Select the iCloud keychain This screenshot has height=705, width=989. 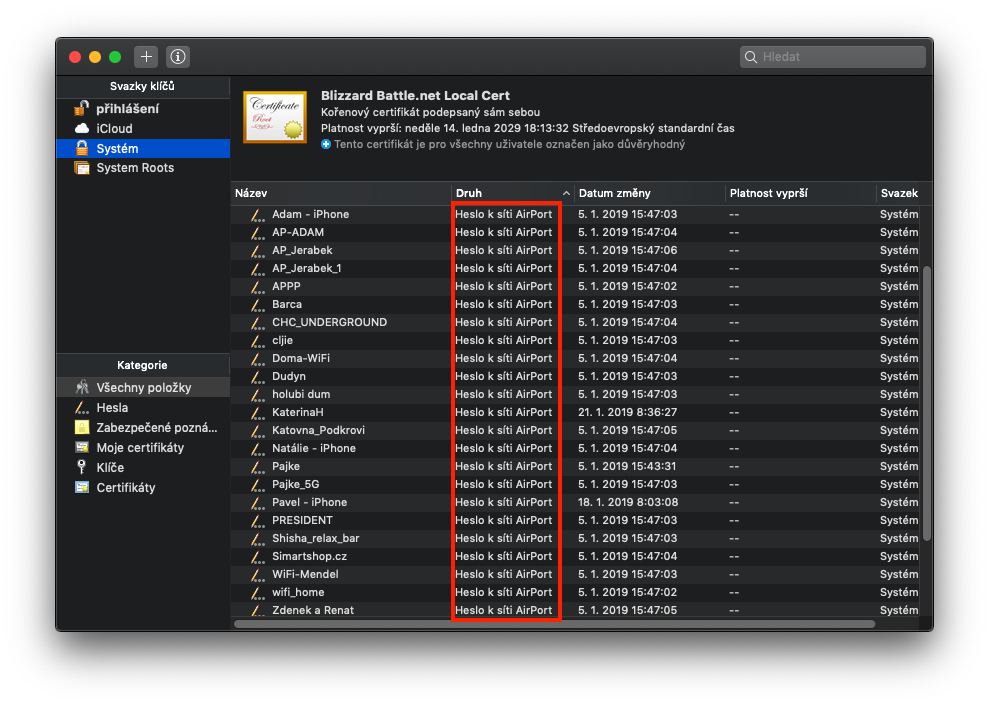pyautogui.click(x=143, y=129)
